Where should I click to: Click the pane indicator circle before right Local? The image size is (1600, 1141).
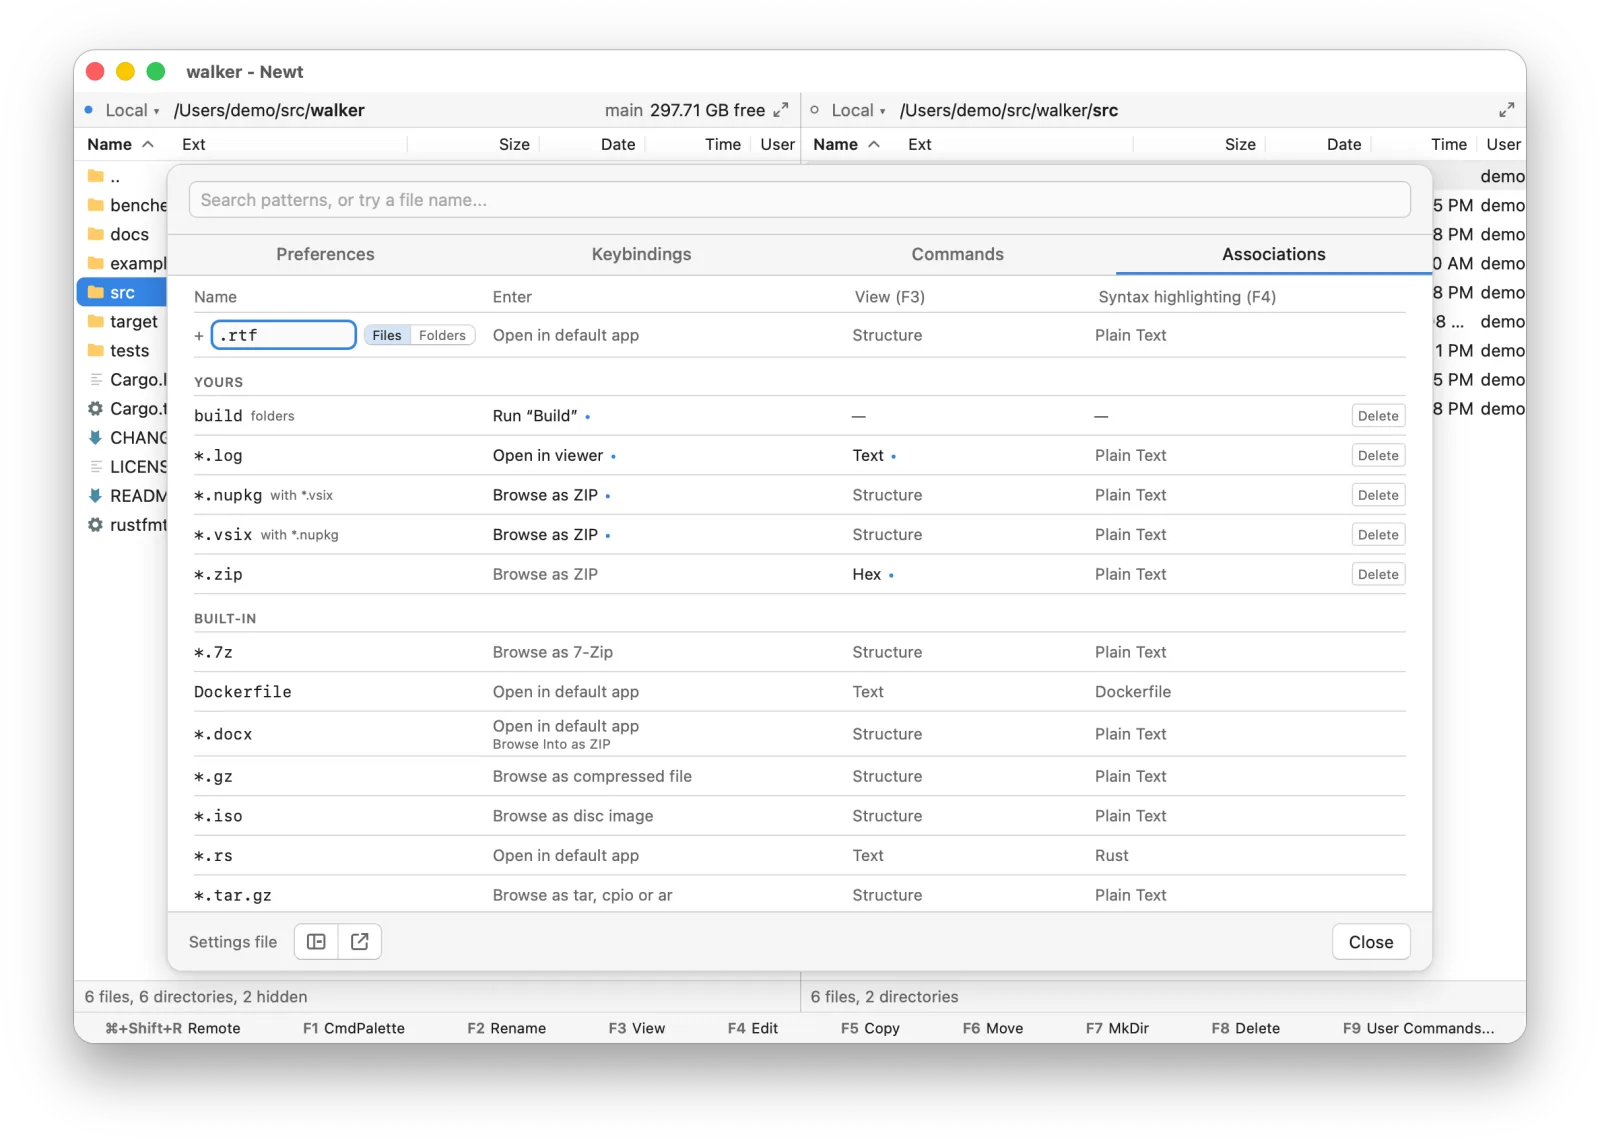(x=815, y=110)
